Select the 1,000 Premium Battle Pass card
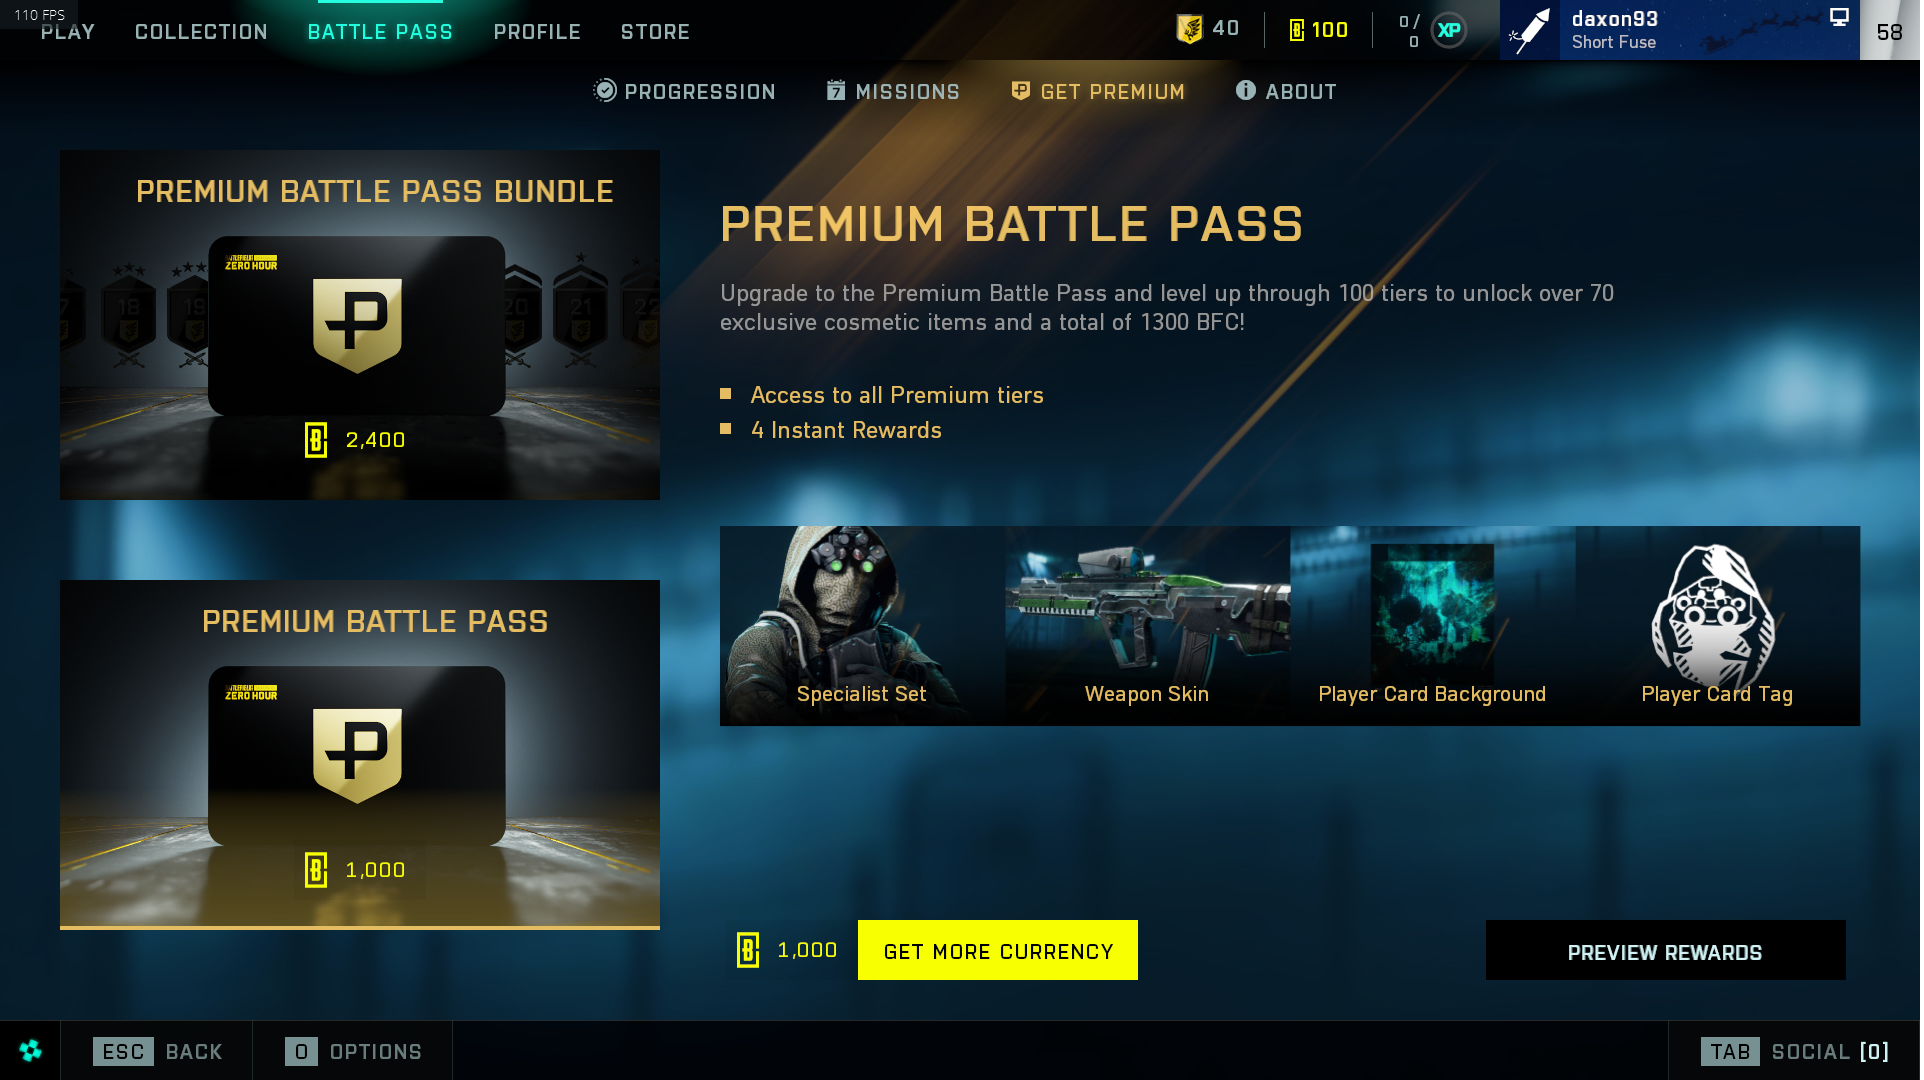The height and width of the screenshot is (1080, 1924). [360, 755]
